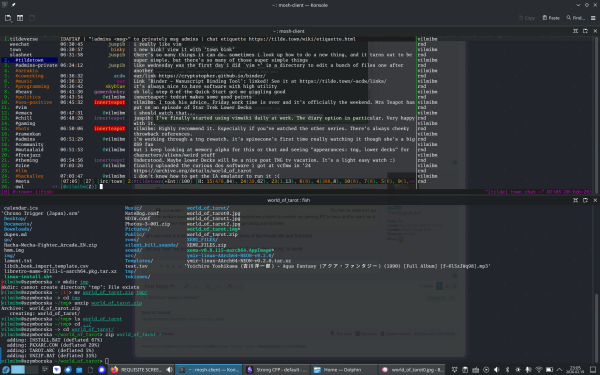Click the Downloads/ directory in listing

18,229
